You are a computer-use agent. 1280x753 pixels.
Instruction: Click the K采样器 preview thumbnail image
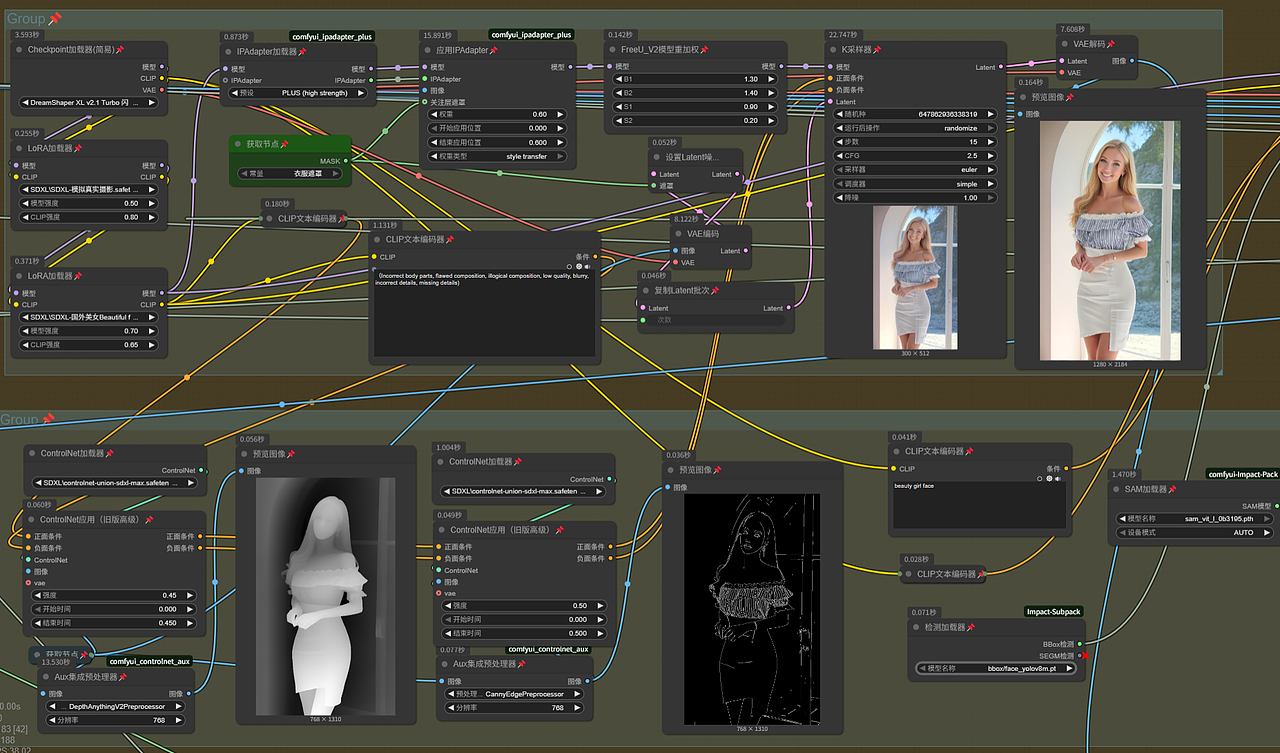[x=915, y=277]
